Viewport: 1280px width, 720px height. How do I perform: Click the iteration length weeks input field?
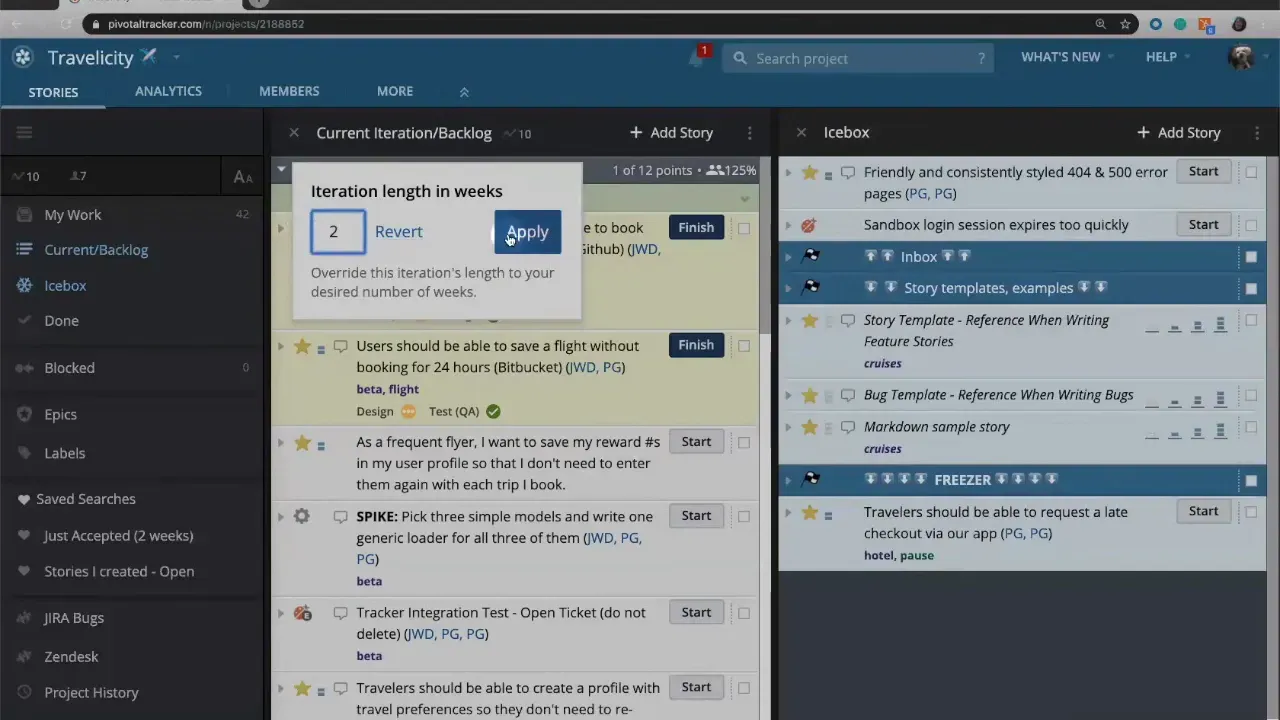click(x=338, y=232)
